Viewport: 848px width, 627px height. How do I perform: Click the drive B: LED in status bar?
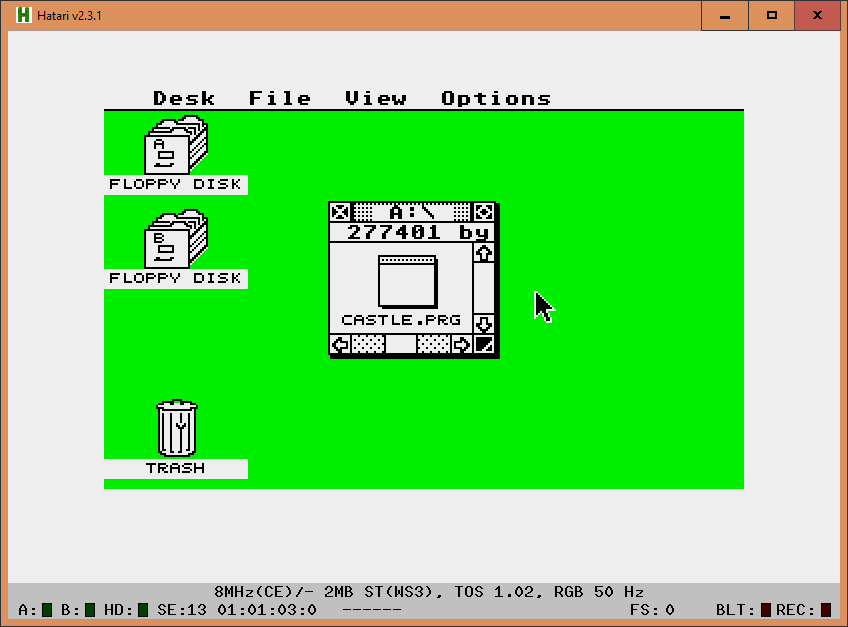[x=90, y=610]
